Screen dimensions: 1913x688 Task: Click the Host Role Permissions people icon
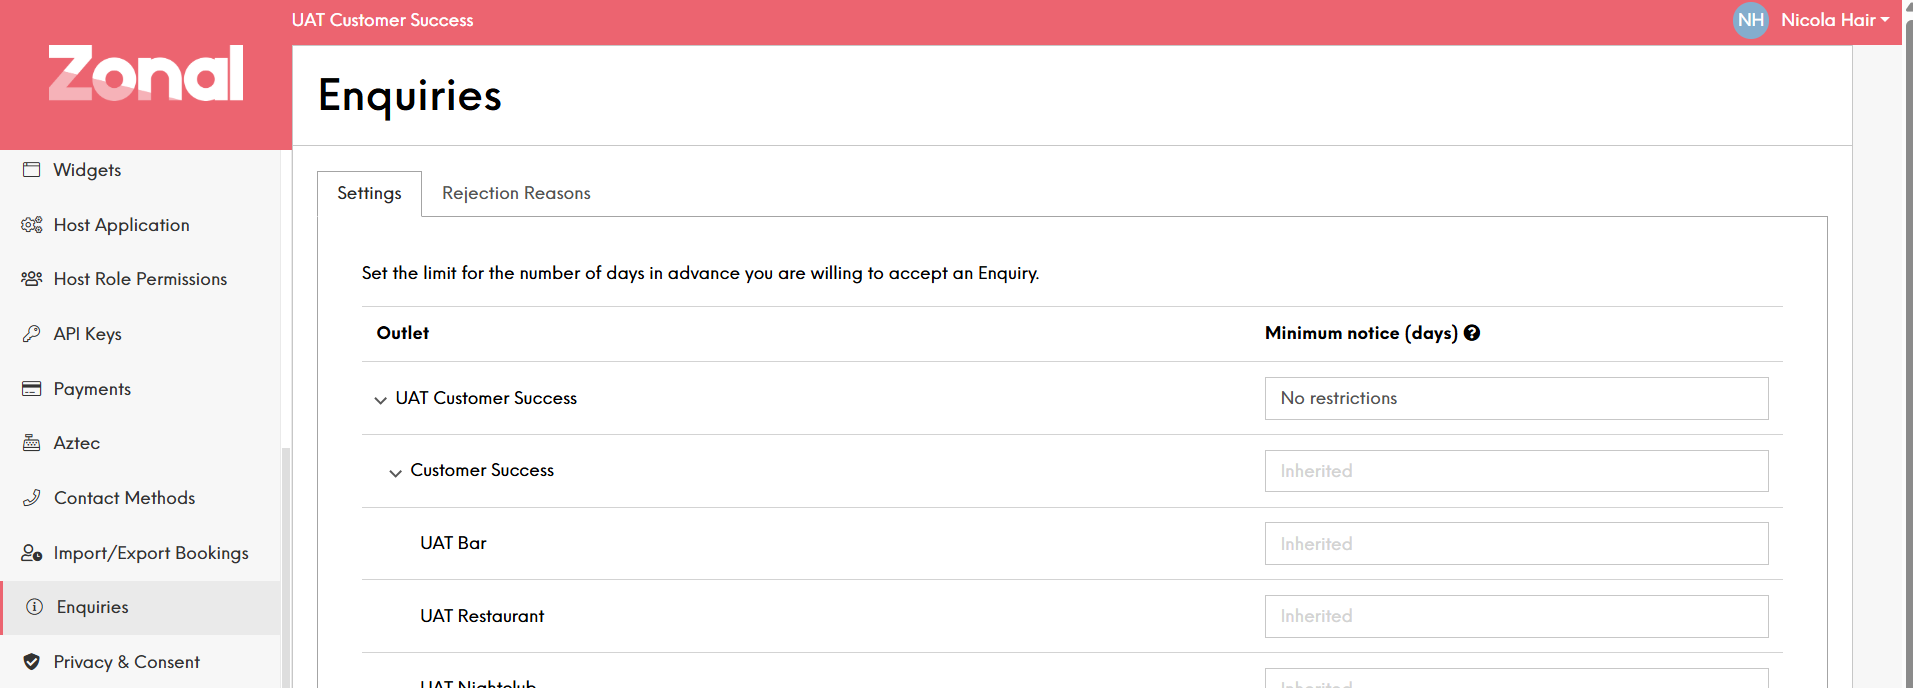(x=32, y=279)
